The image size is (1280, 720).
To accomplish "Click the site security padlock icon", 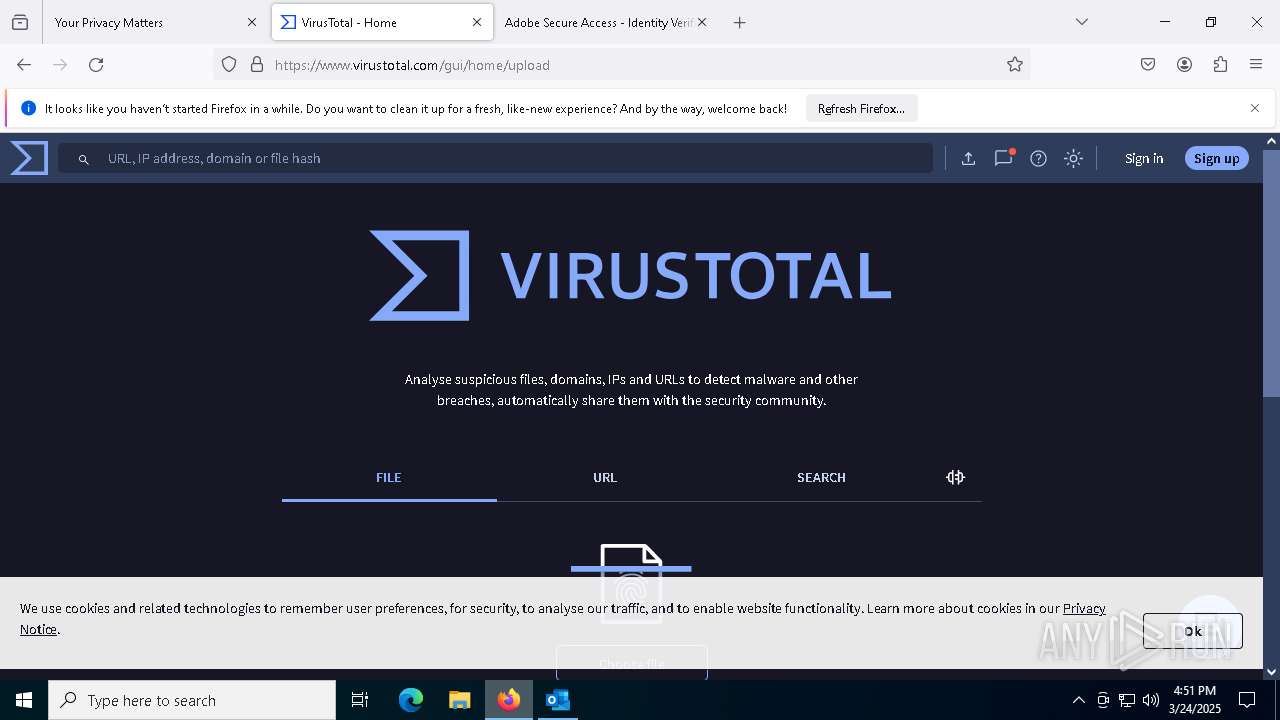I will [x=257, y=65].
